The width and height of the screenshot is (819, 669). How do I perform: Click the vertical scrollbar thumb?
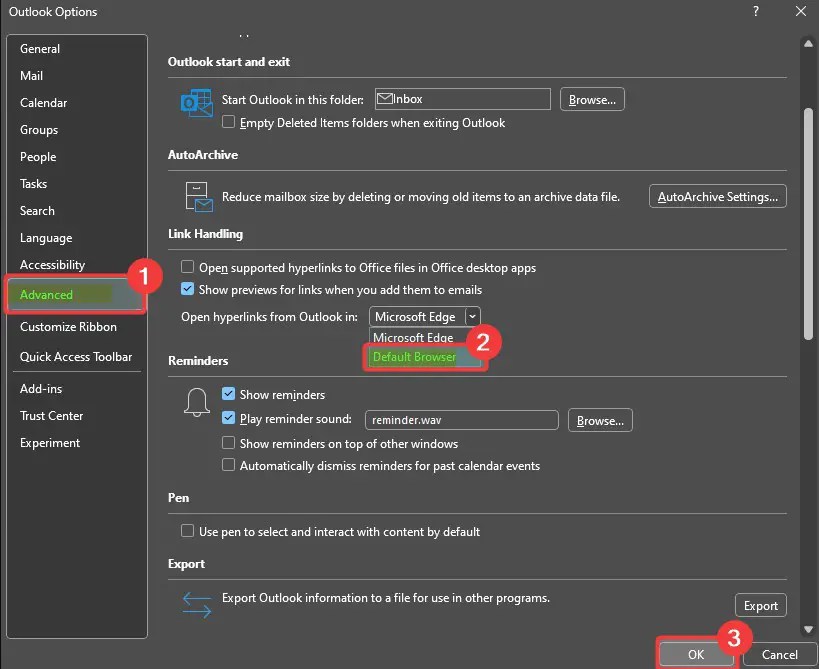pos(808,224)
